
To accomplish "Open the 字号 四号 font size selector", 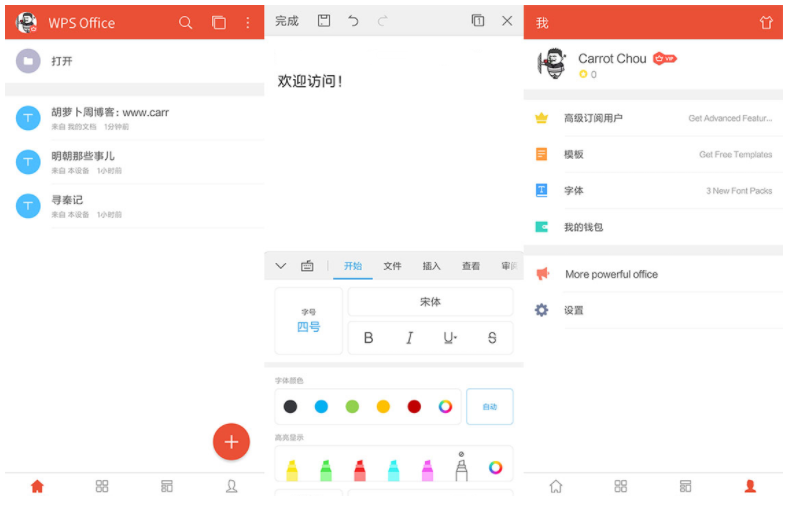I will (x=309, y=321).
